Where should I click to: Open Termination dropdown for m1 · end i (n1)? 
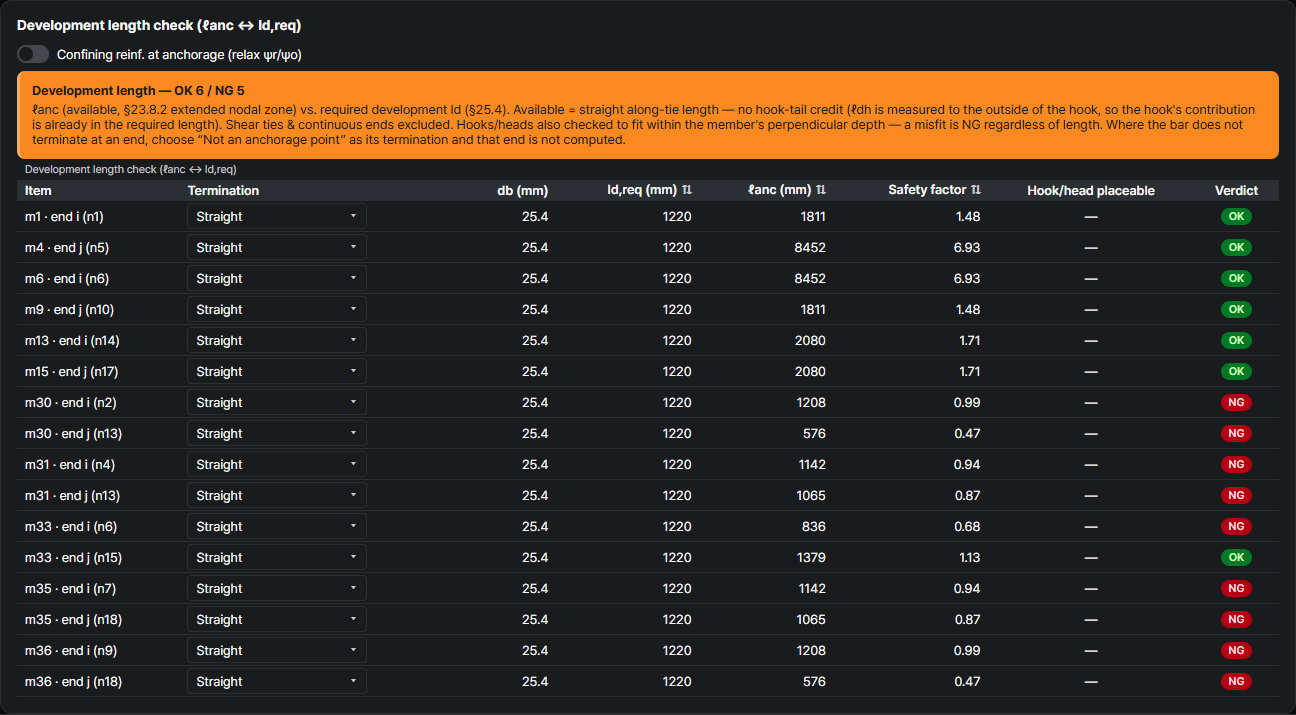click(276, 216)
